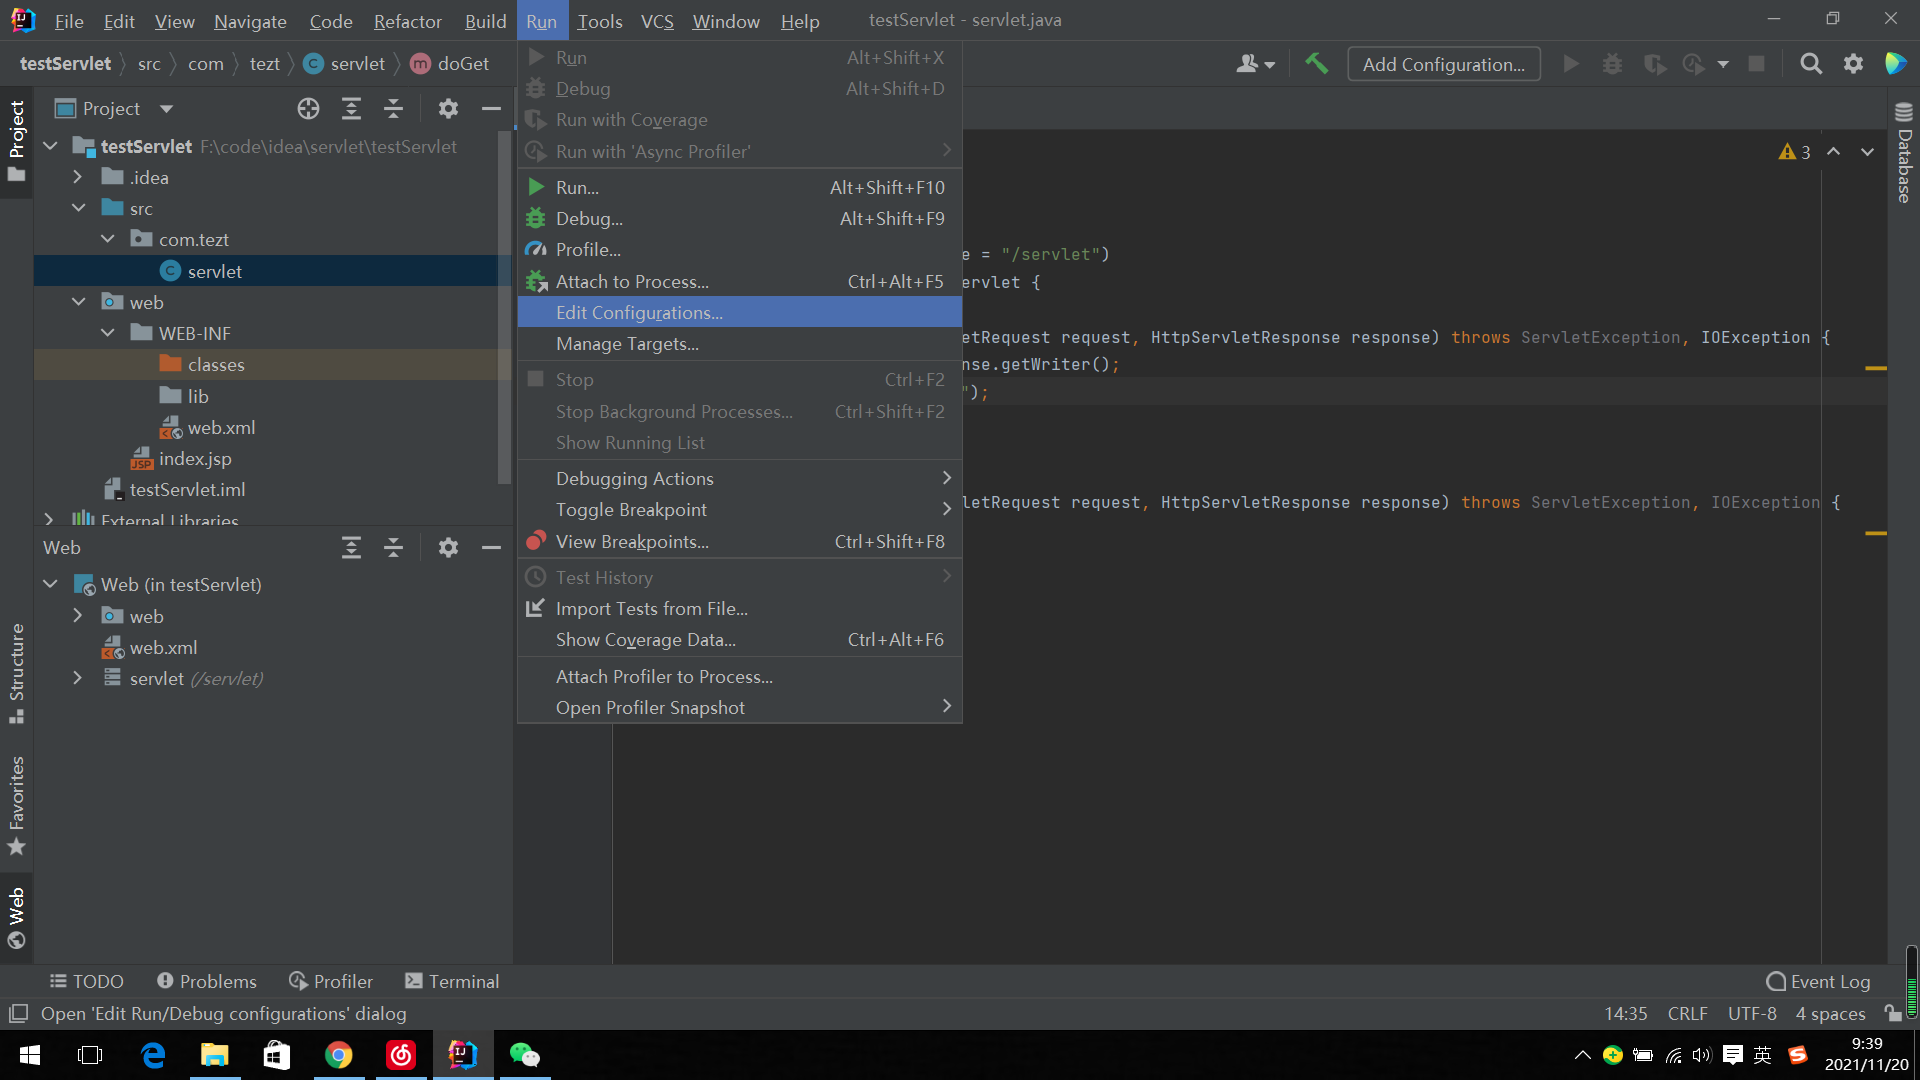Open Windows Start menu
1920x1080 pixels.
30,1055
